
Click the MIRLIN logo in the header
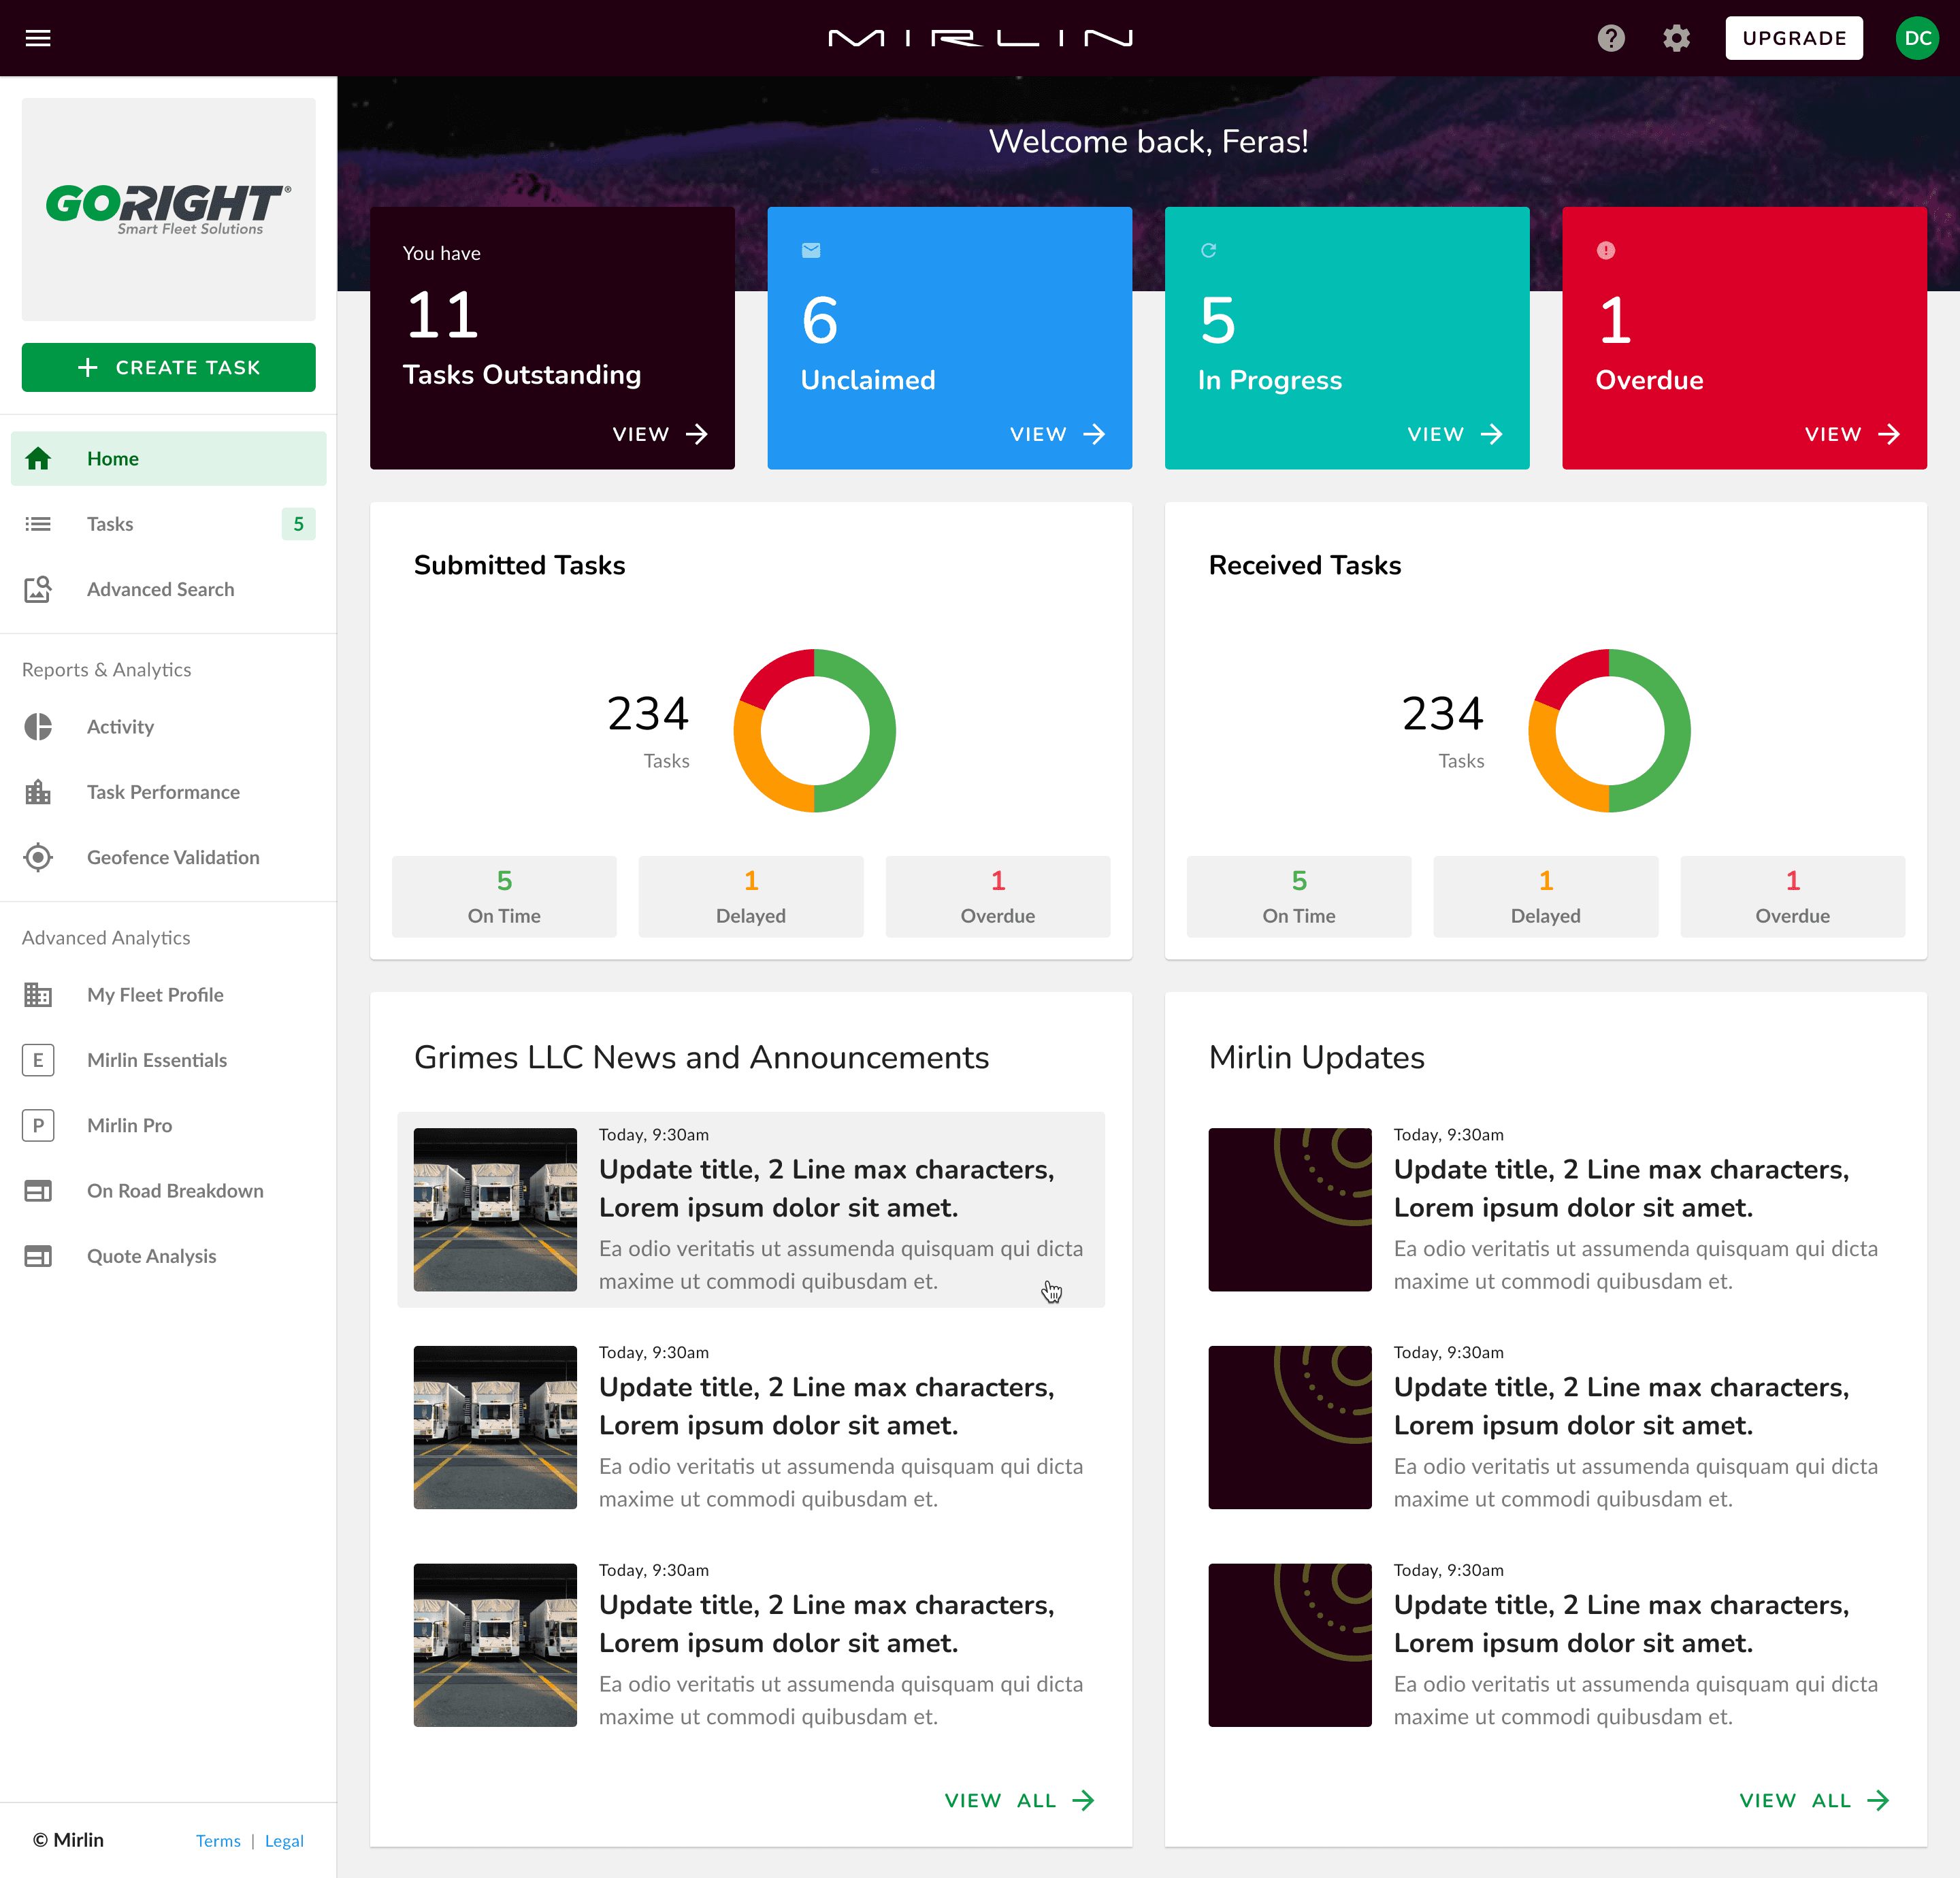coord(980,38)
